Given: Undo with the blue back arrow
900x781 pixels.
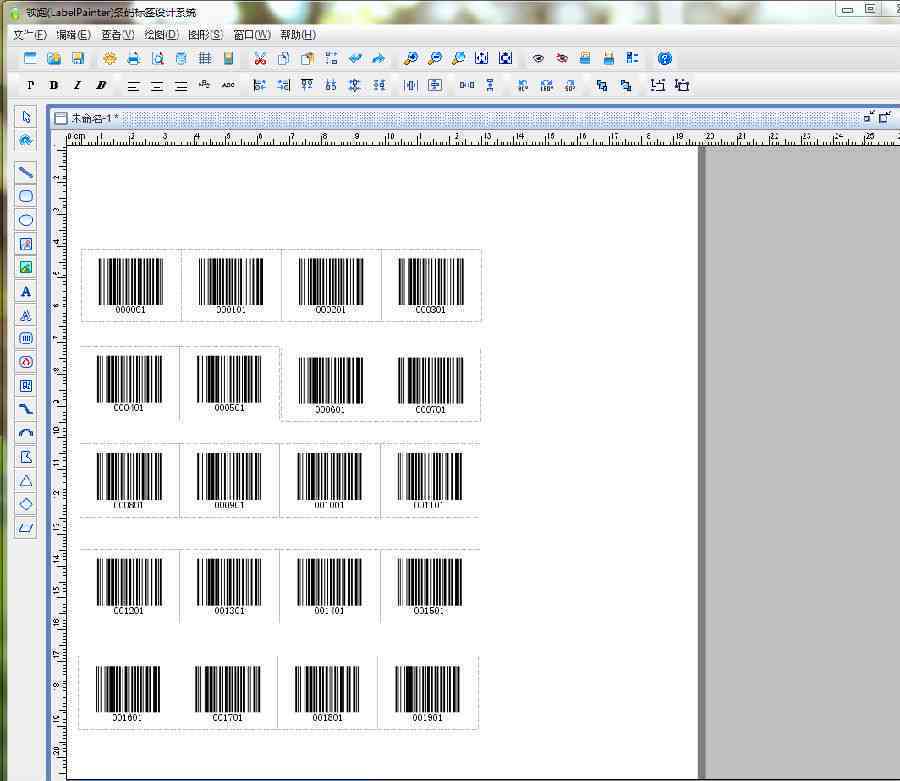Looking at the screenshot, I should [355, 58].
